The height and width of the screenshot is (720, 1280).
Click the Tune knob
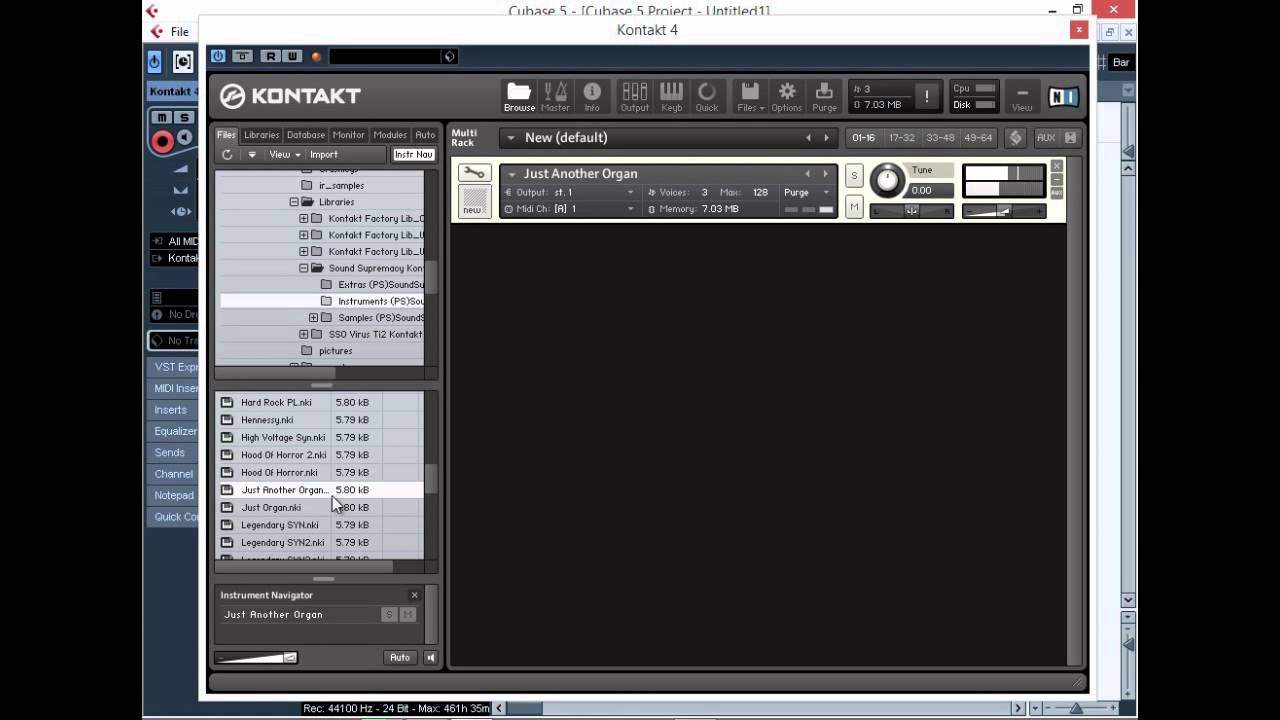[887, 181]
